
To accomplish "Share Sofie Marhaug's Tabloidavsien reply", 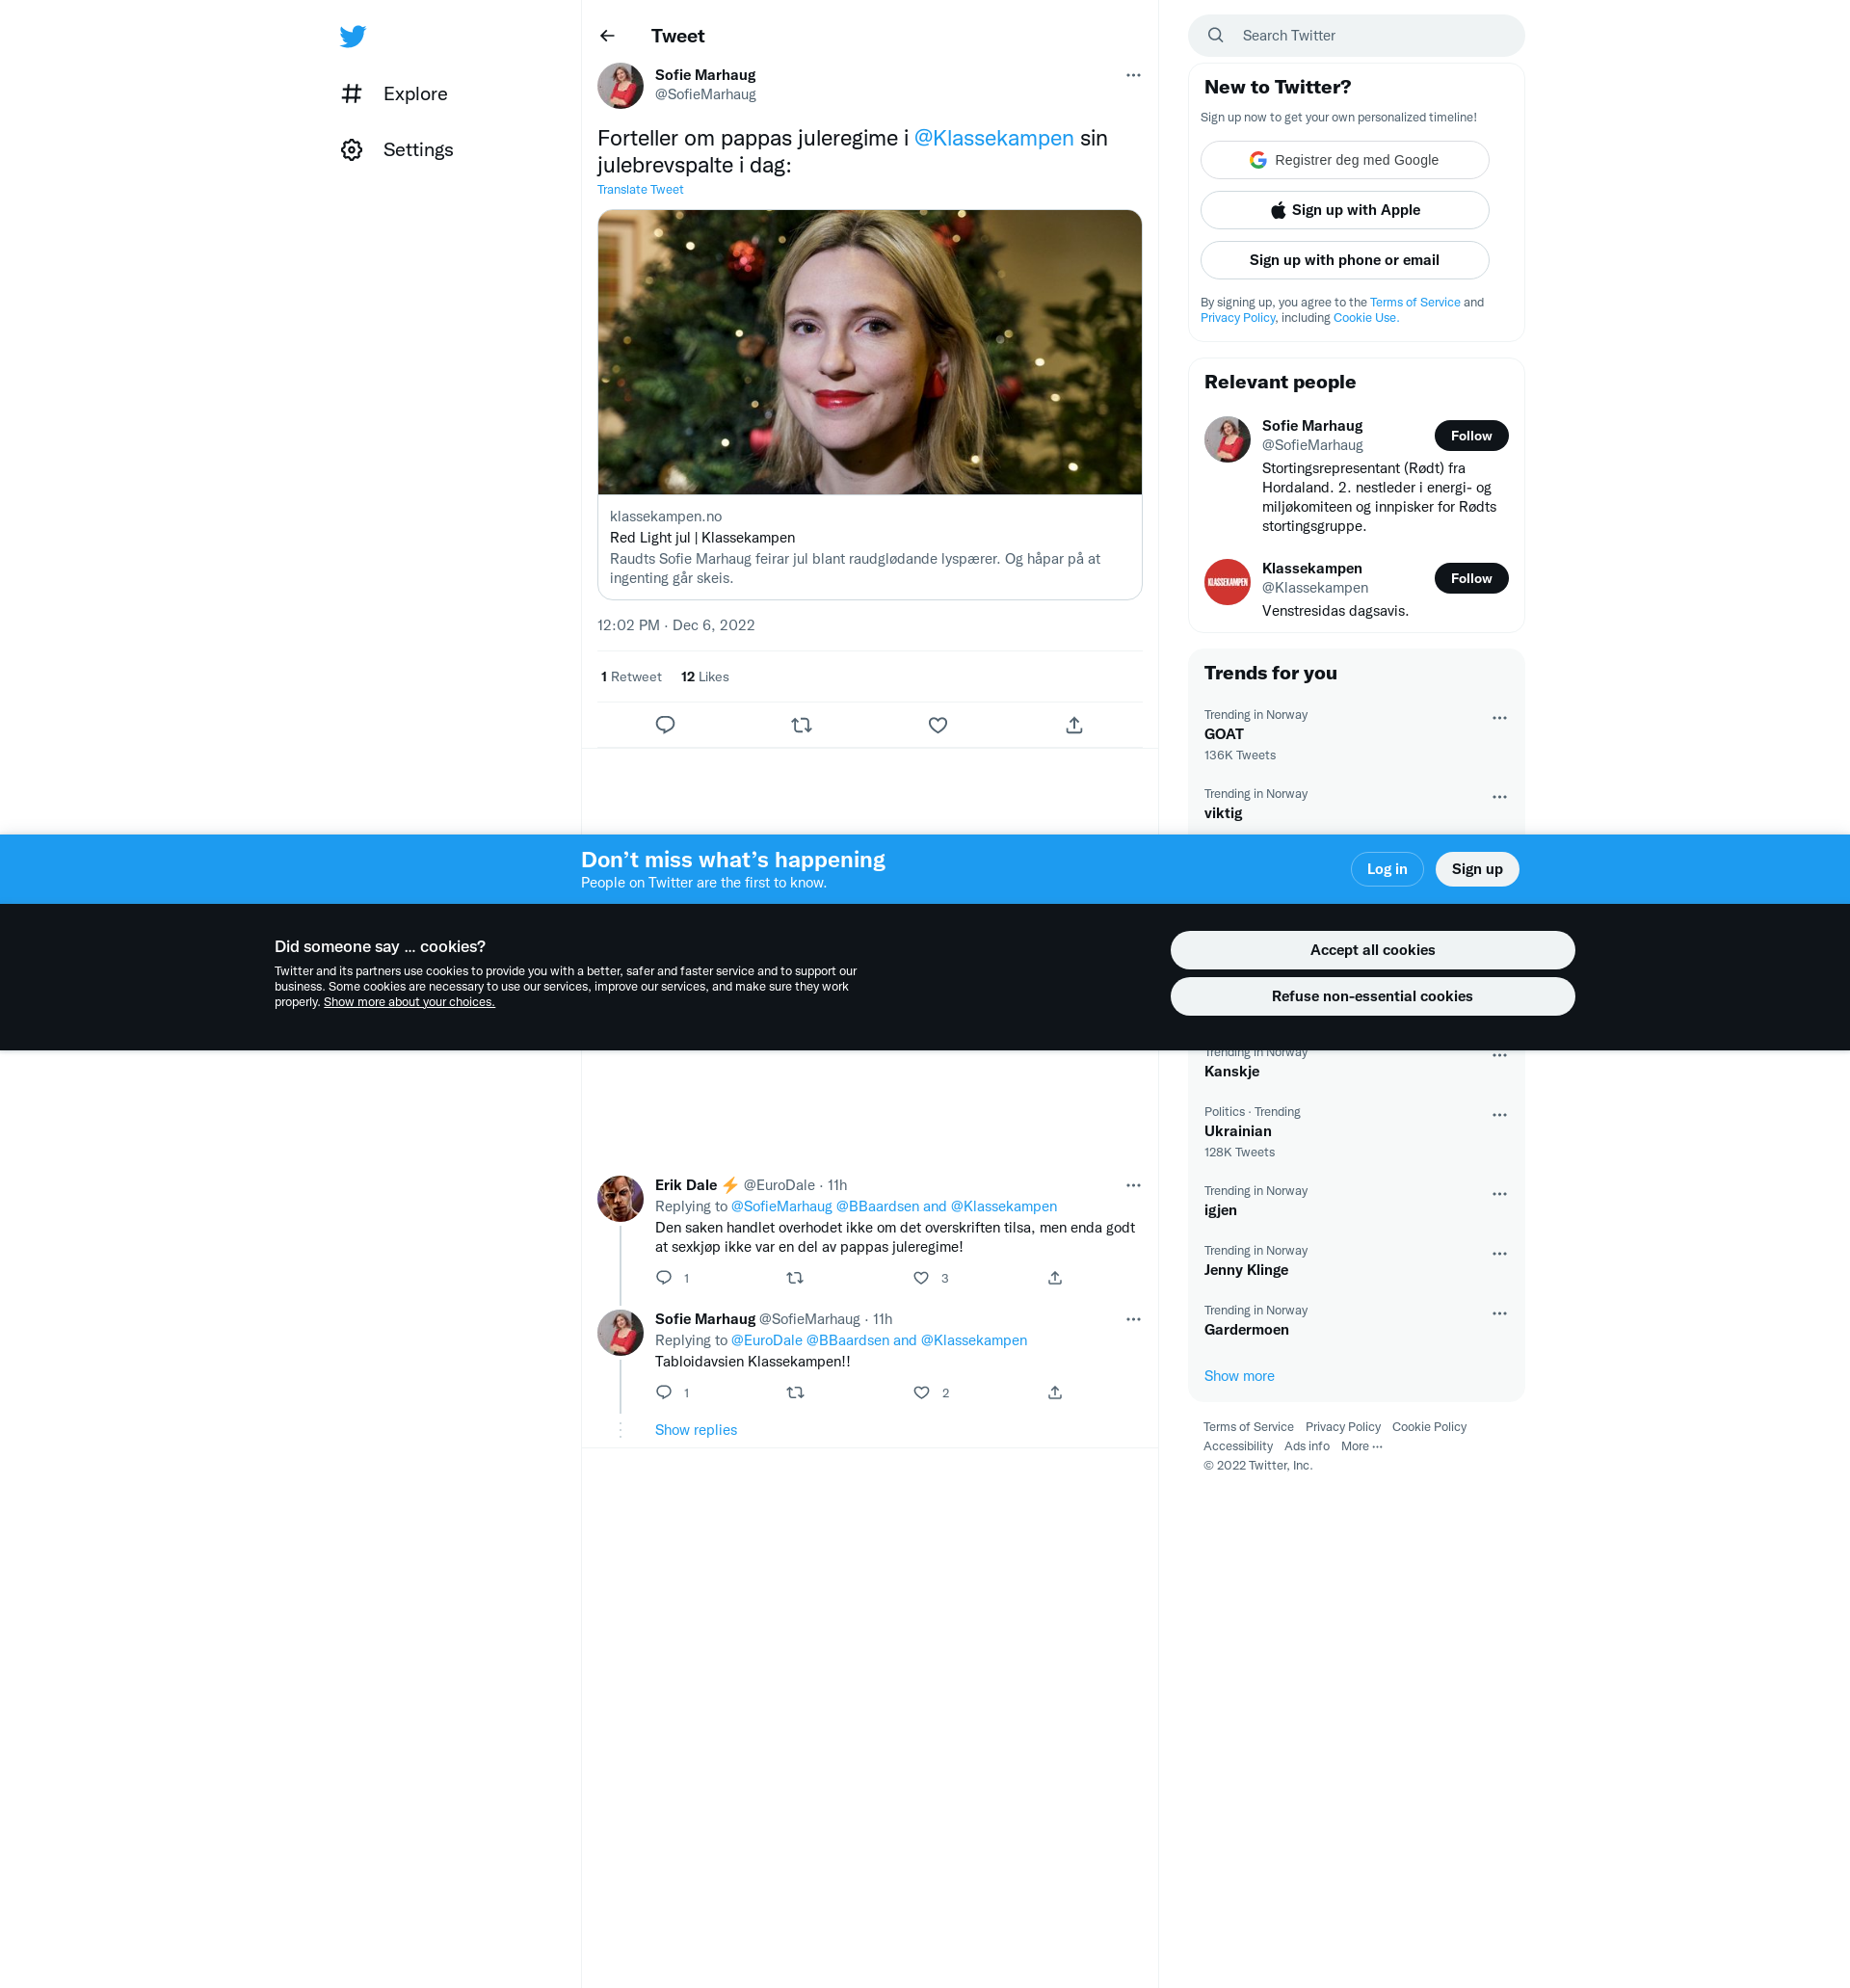I will pos(1055,1392).
